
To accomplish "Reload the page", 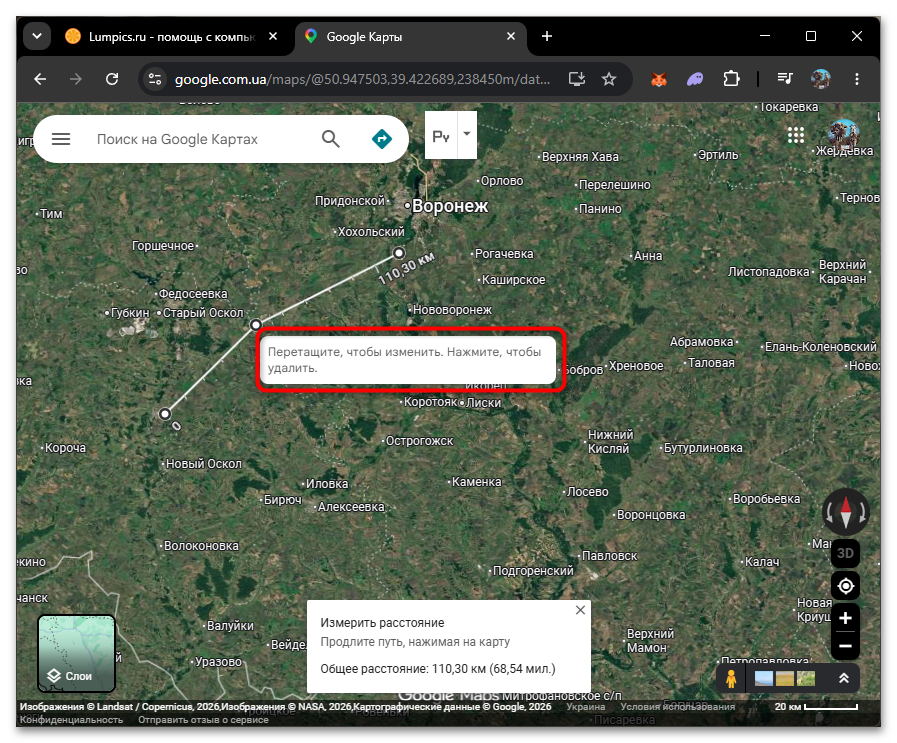I will [112, 79].
